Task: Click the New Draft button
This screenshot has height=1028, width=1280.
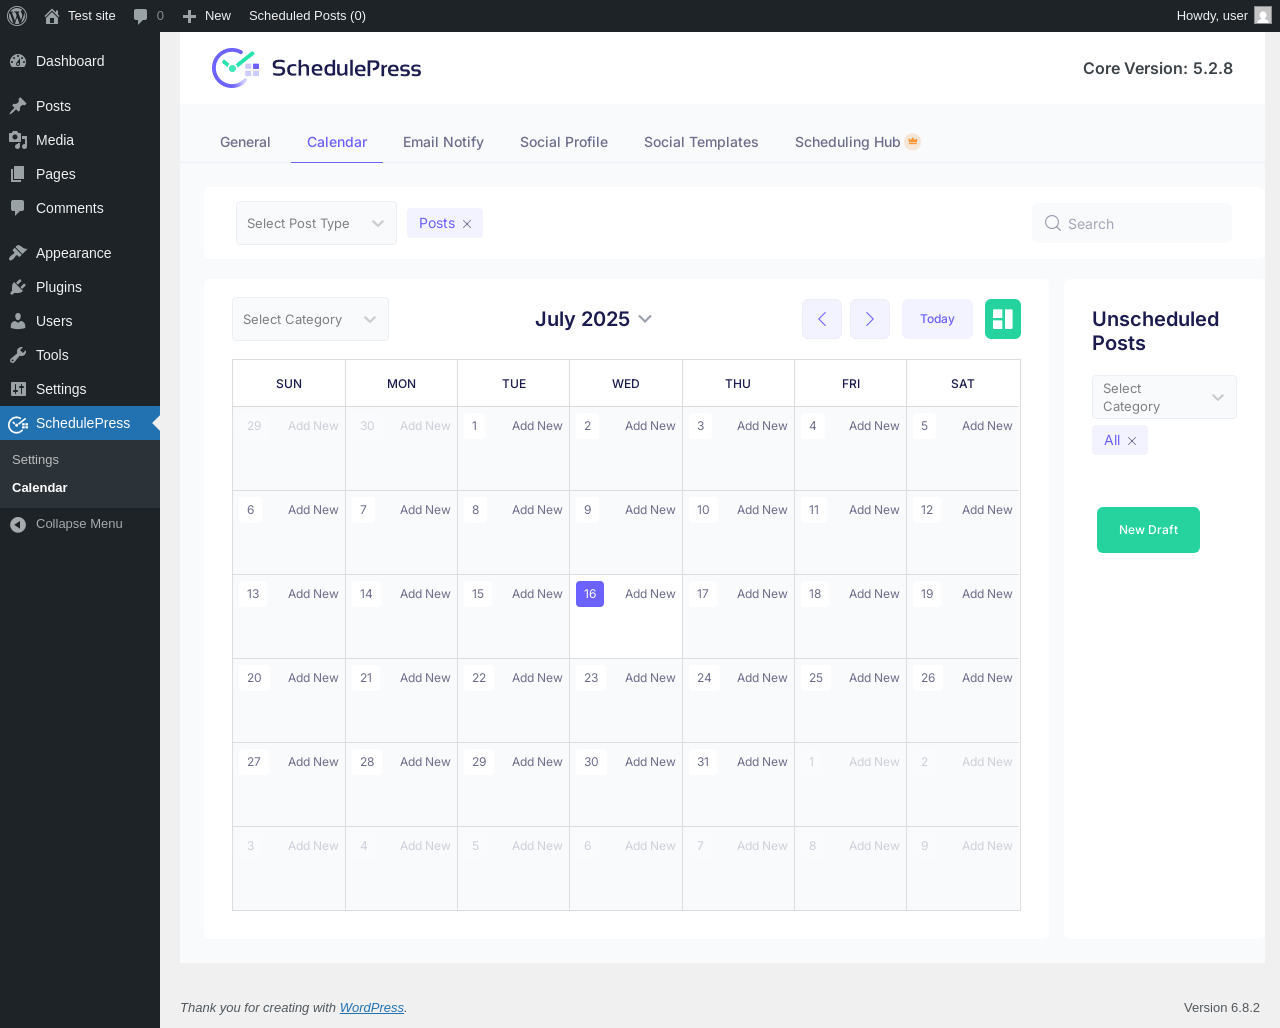Action: point(1148,530)
